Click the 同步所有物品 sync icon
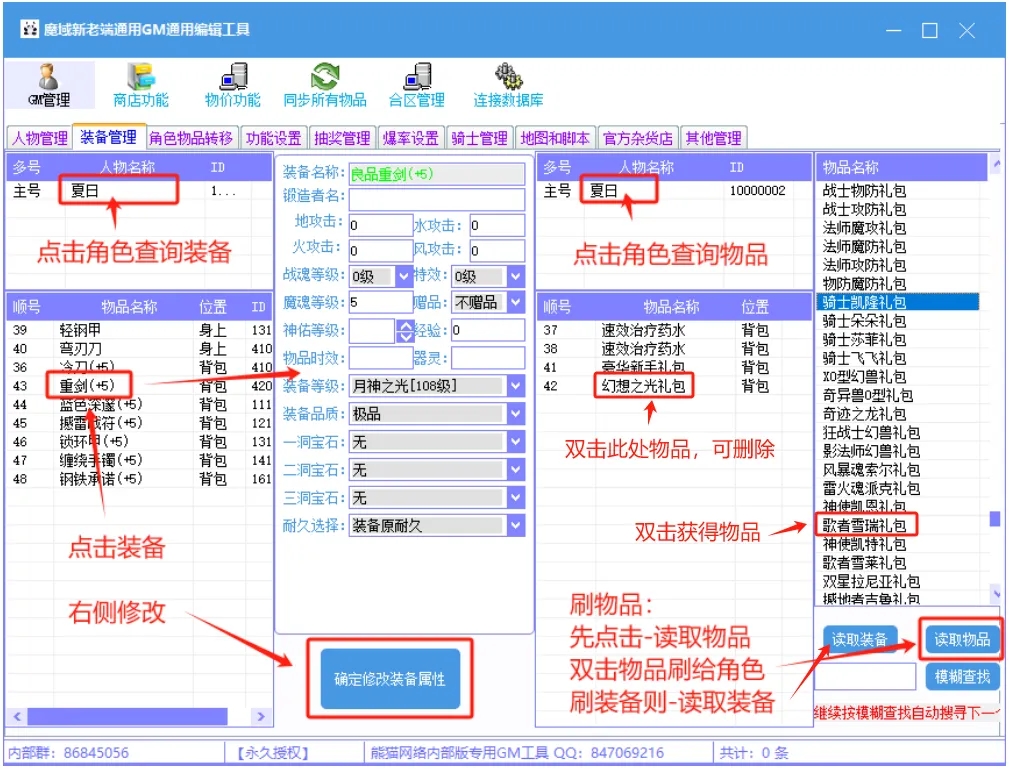The image size is (1009, 770). tap(324, 84)
